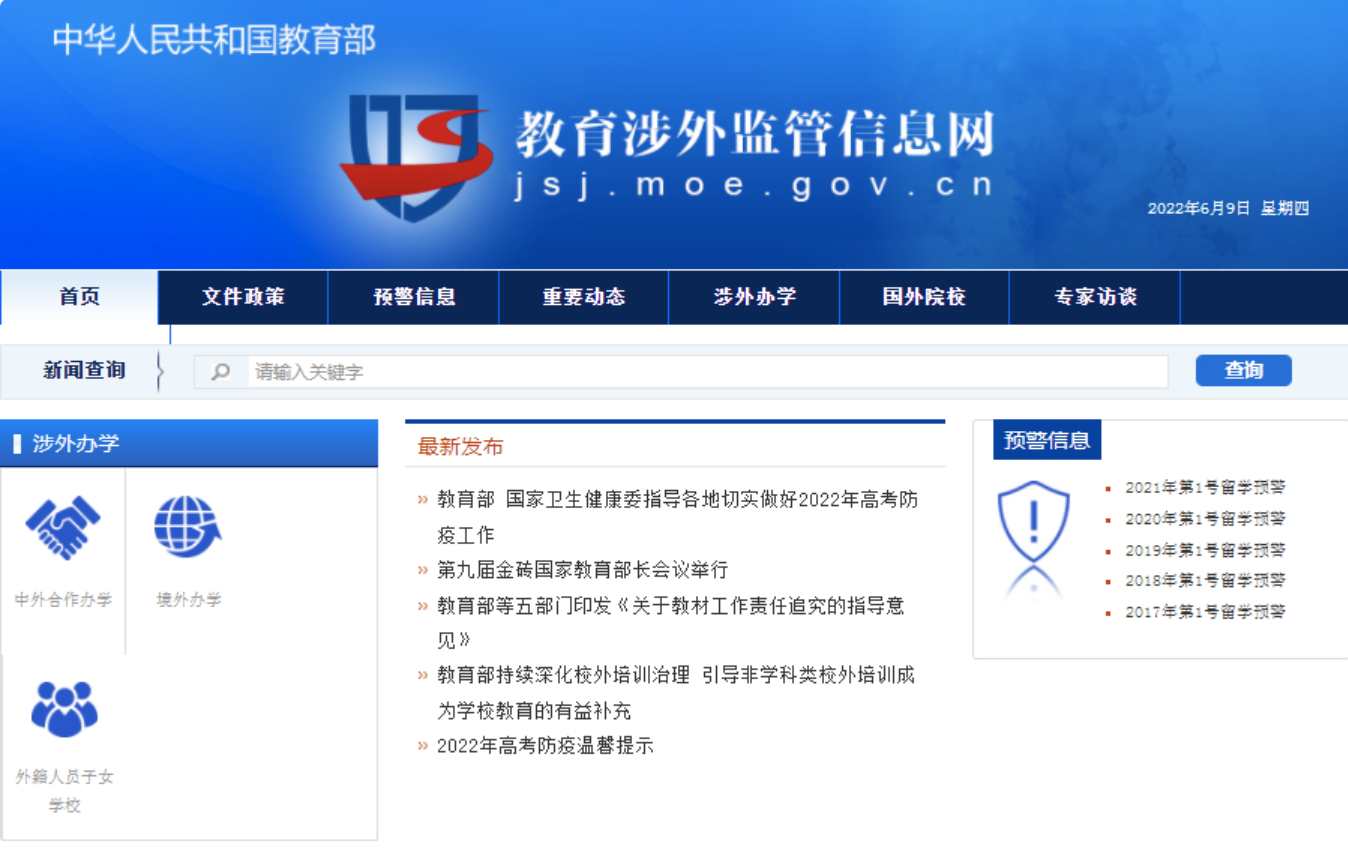
Task: Click the 中华人民共和国教育部 header text
Action: click(214, 40)
